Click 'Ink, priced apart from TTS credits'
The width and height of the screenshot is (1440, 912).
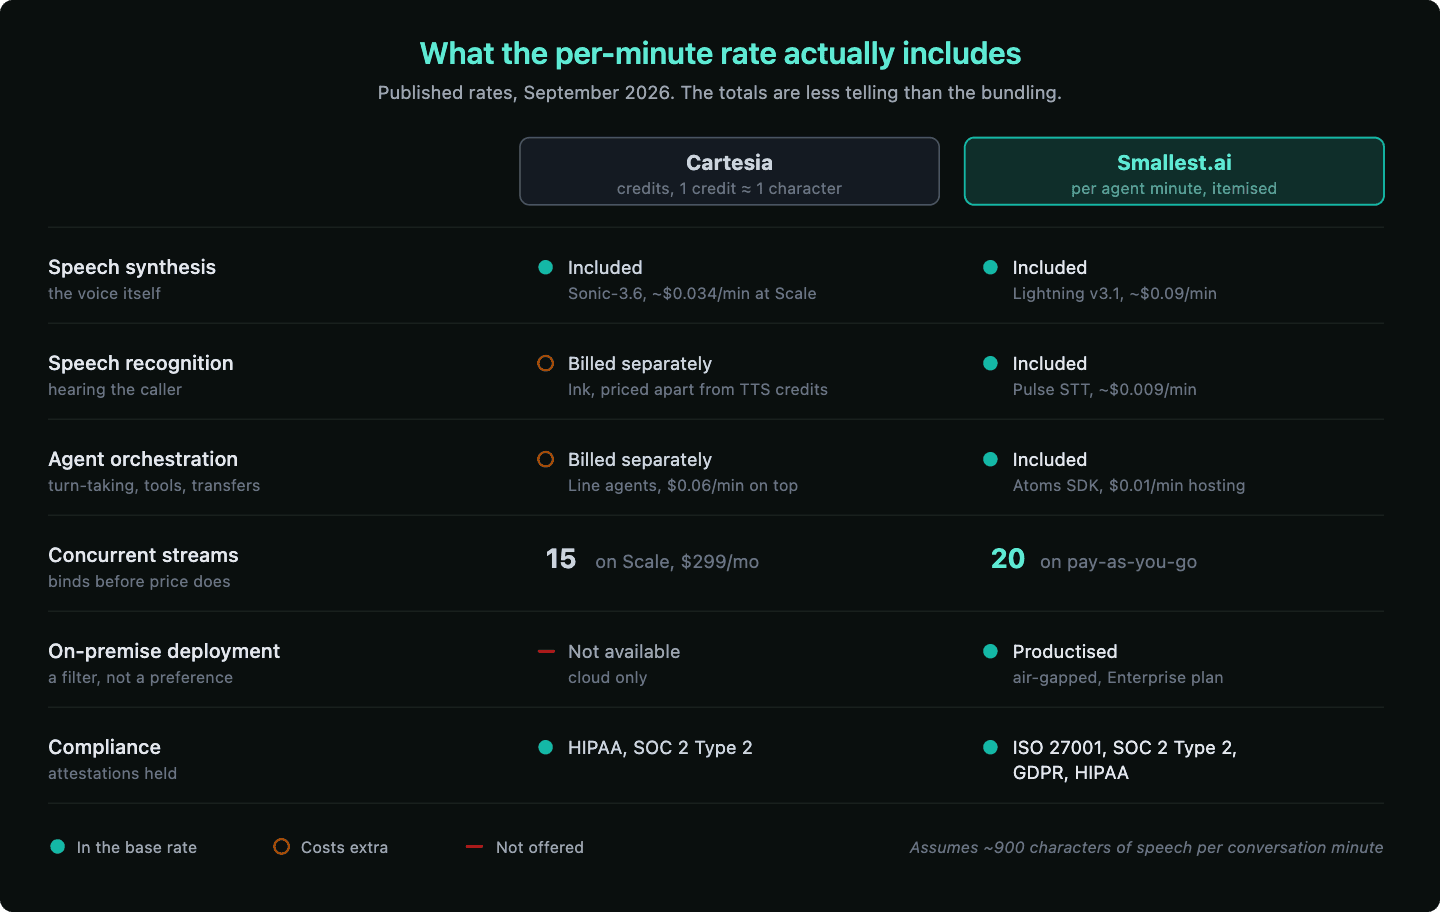click(698, 389)
